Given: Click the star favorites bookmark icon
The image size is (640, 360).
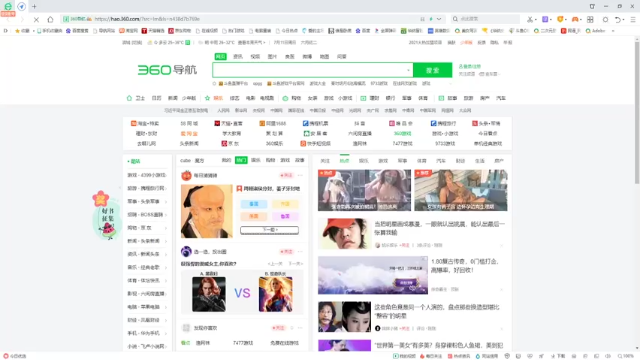Looking at the screenshot, I should pyautogui.click(x=17, y=31).
